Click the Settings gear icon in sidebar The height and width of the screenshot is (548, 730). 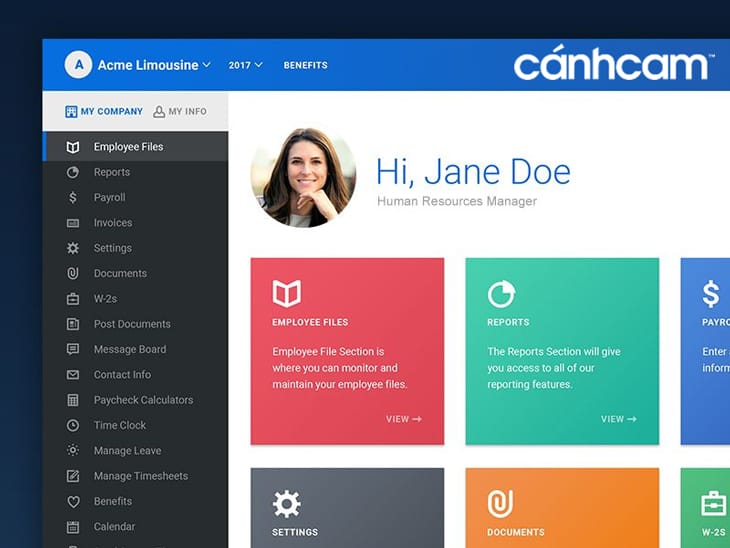[x=73, y=248]
